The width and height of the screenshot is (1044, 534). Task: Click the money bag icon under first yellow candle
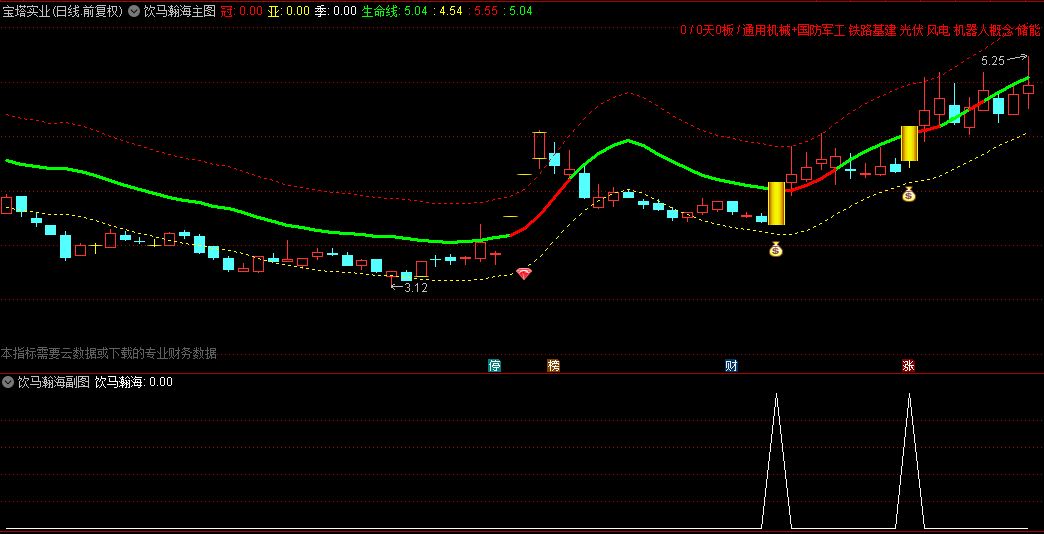[x=776, y=249]
